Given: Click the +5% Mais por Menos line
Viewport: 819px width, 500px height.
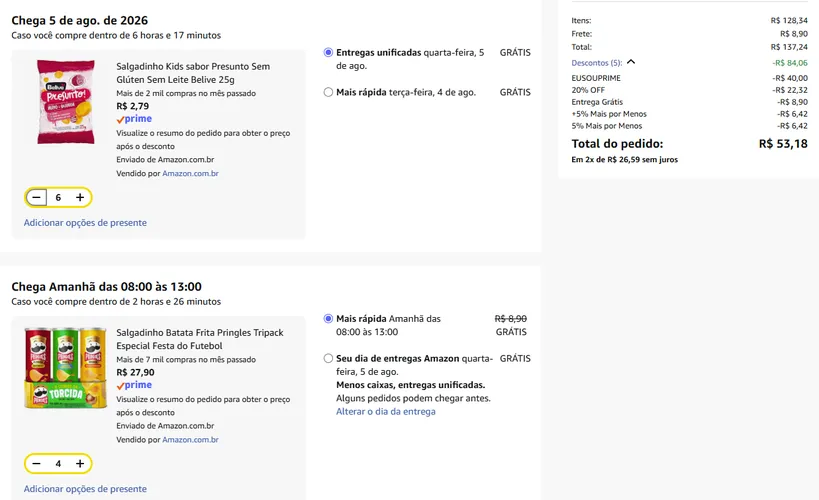Looking at the screenshot, I should (689, 114).
